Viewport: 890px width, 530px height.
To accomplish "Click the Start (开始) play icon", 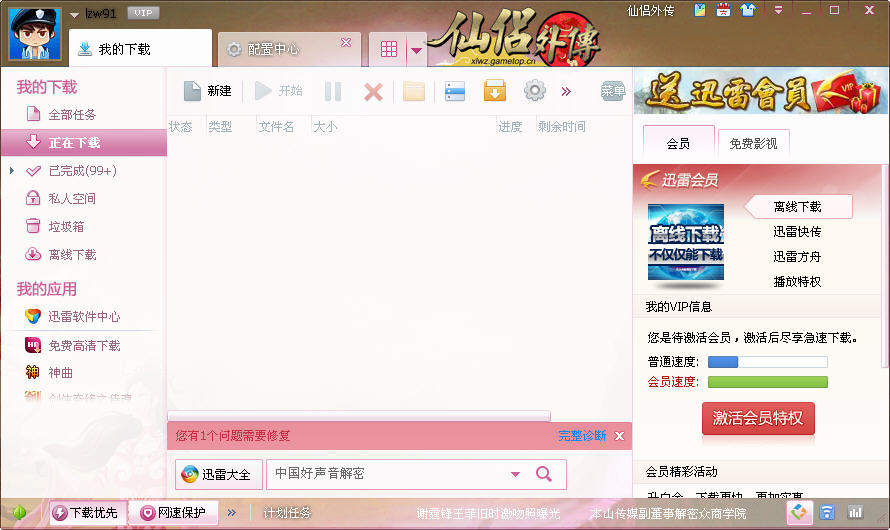I will 263,91.
